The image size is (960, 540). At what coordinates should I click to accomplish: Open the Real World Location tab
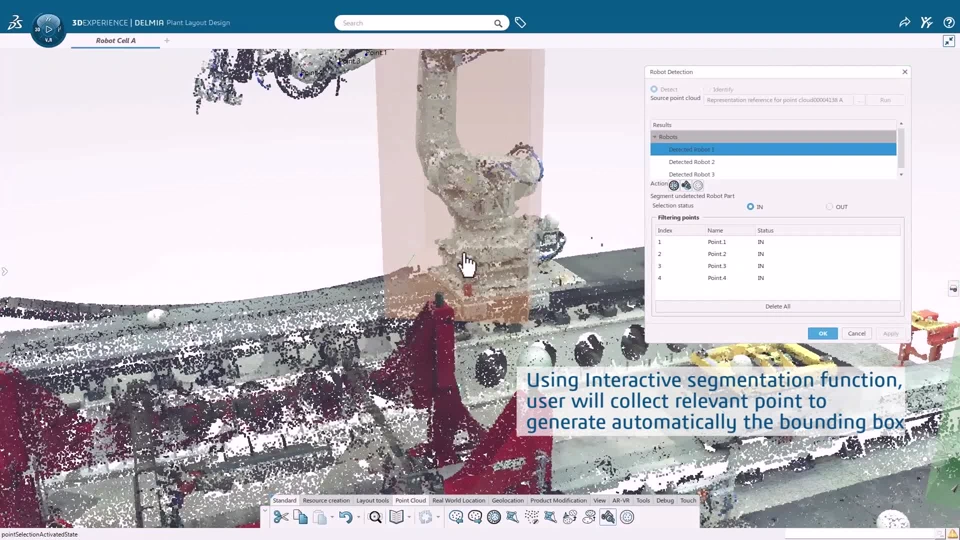click(458, 500)
